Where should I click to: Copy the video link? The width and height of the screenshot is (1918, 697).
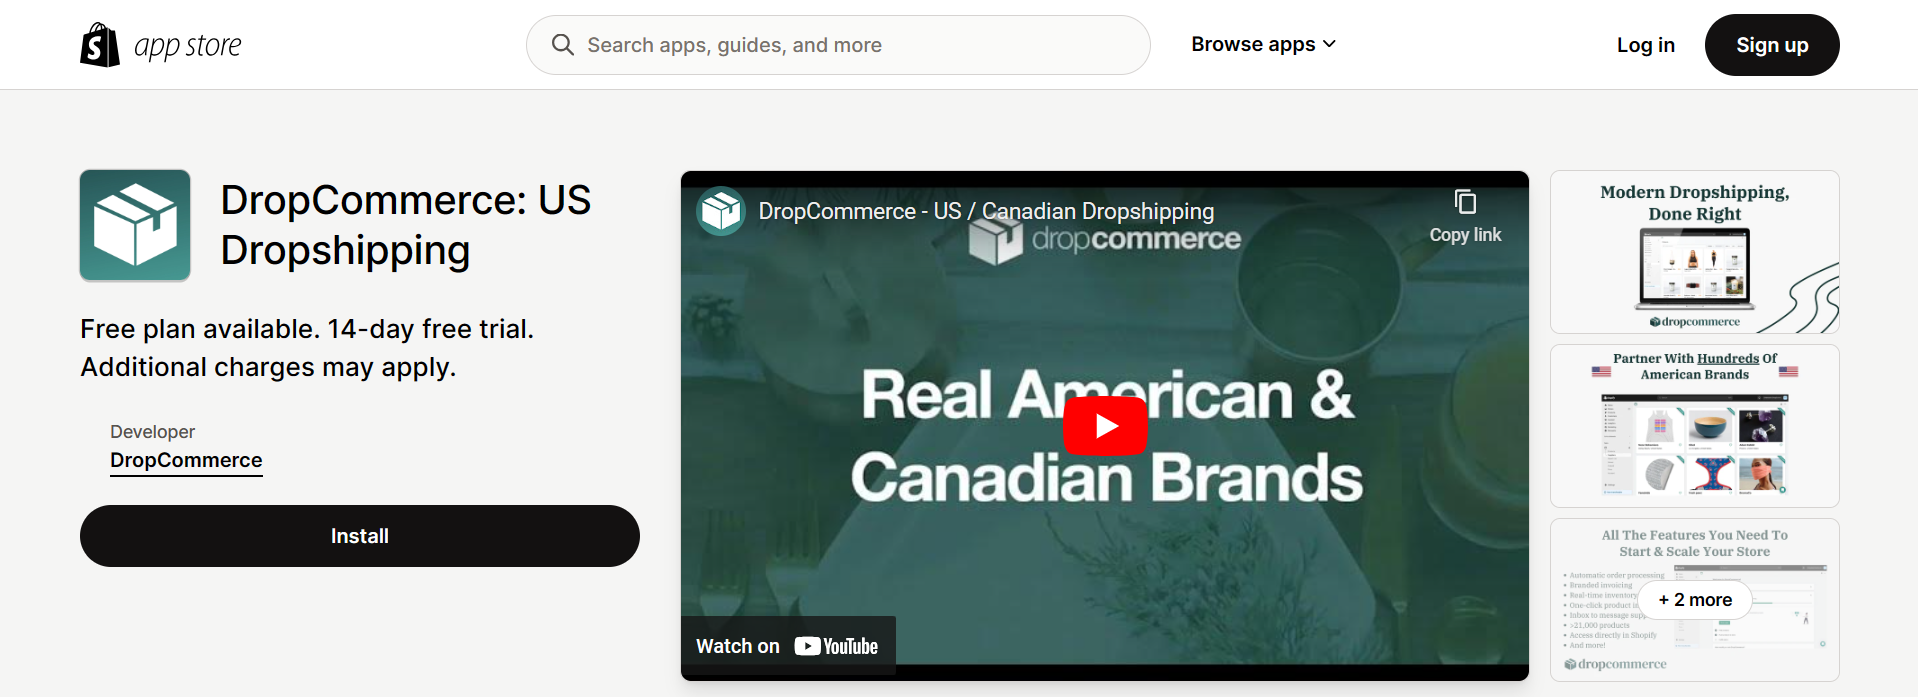1465,217
